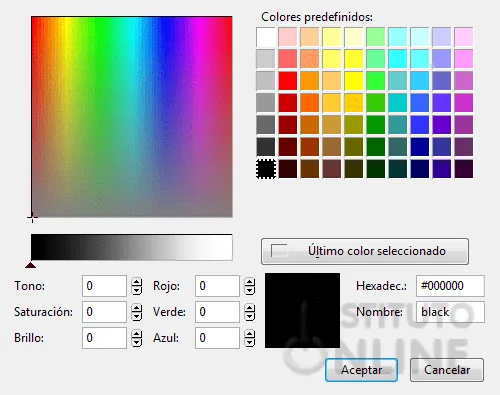Click the Último color seleccionado button

click(365, 251)
